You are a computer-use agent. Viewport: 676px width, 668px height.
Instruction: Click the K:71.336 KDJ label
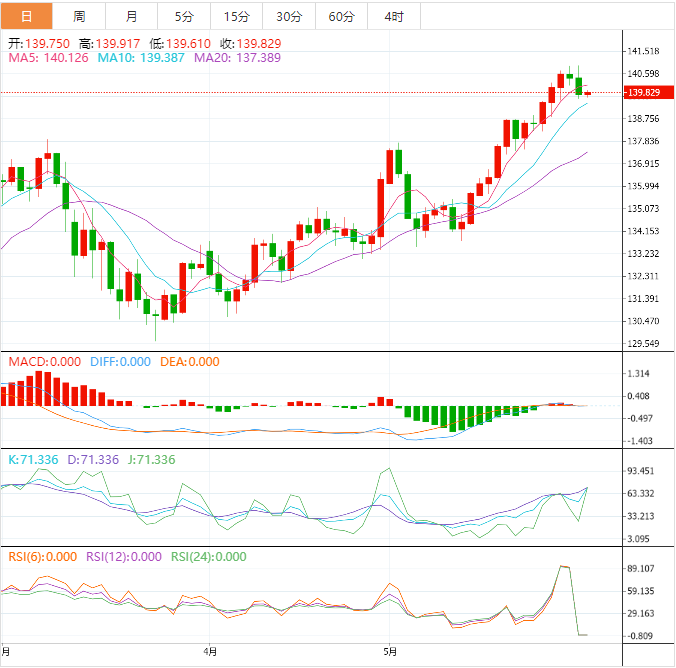[33, 460]
